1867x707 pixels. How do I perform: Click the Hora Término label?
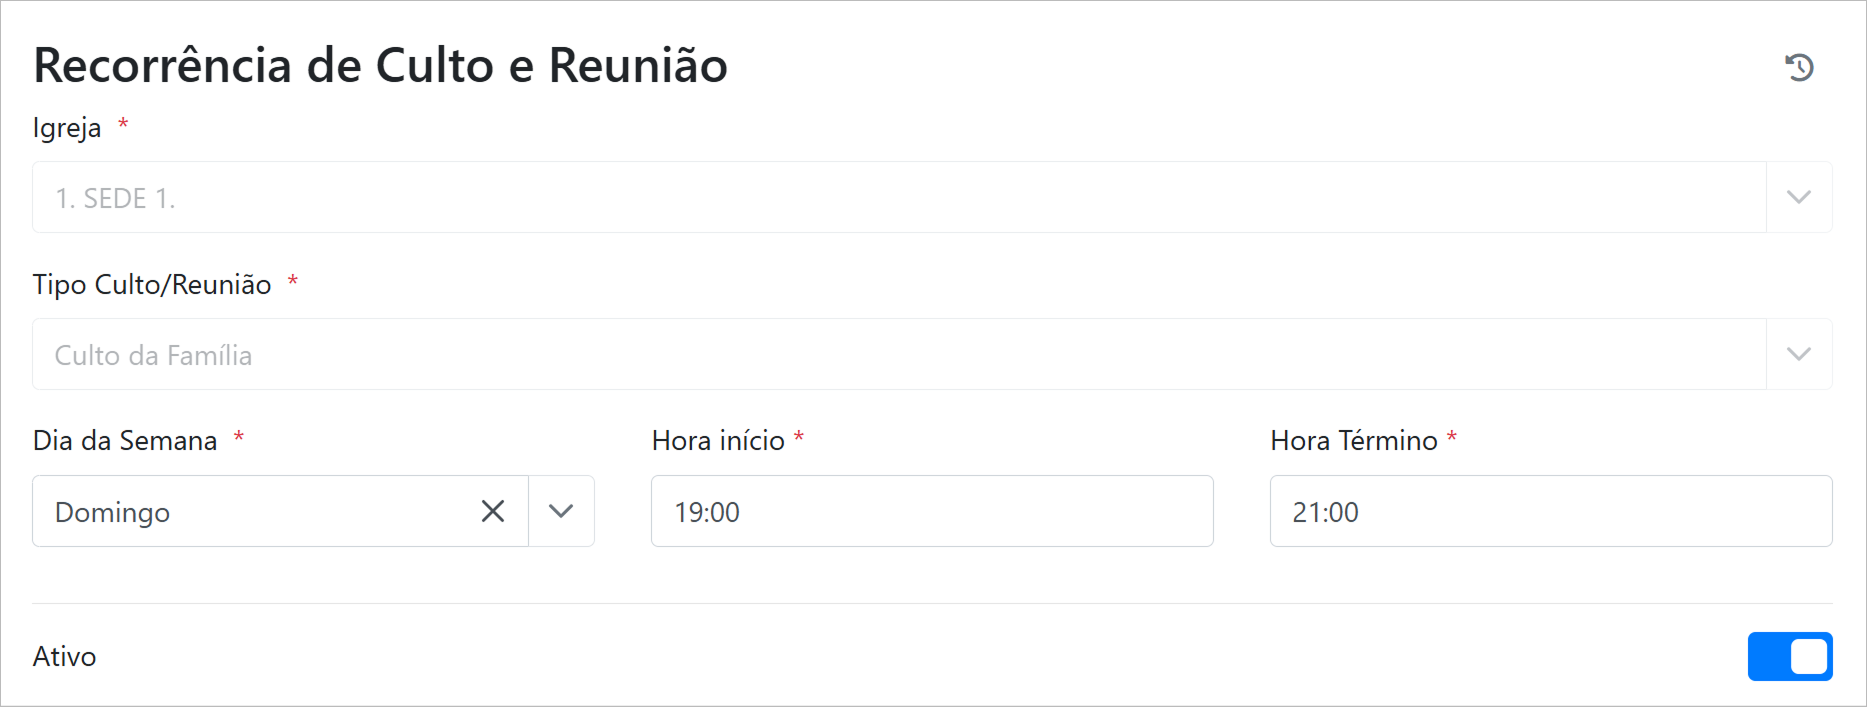click(1353, 441)
